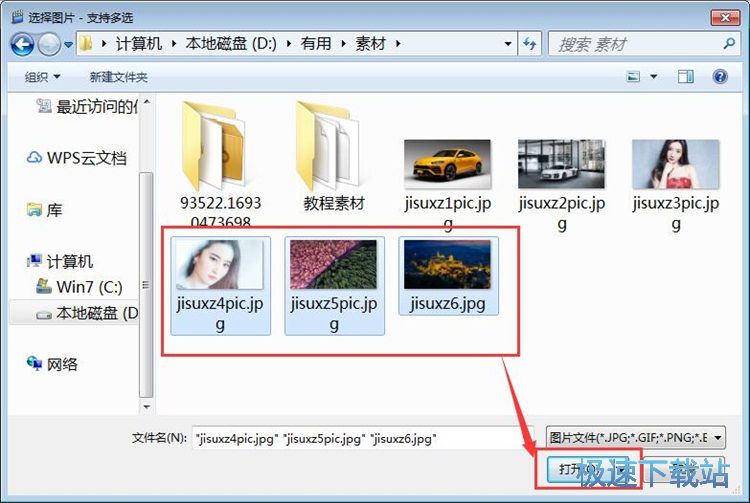Click the folder icon in address bar
750x503 pixels.
pyautogui.click(x=86, y=44)
